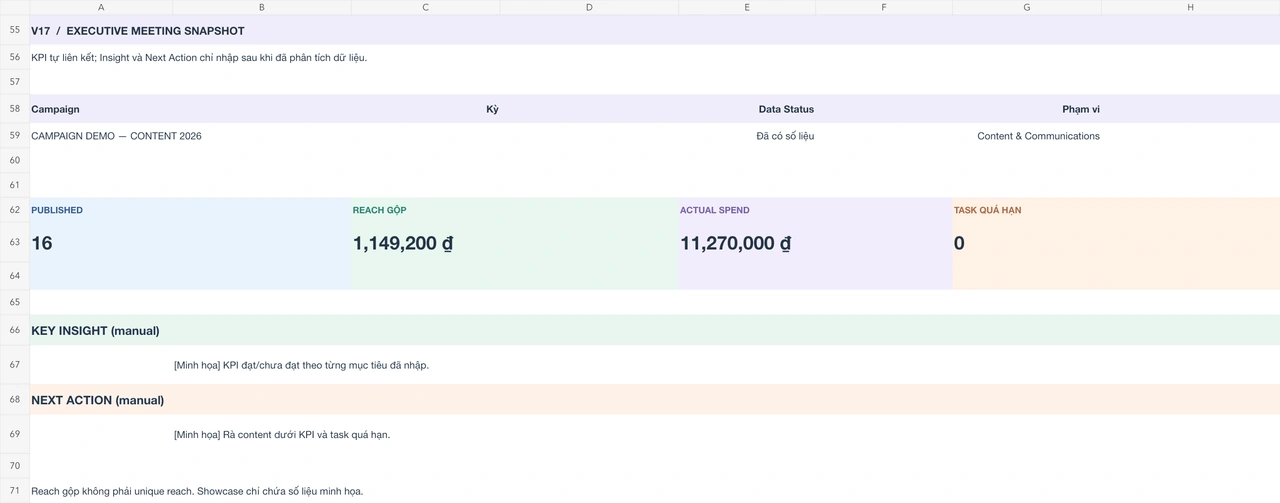Select row 71 header
Image resolution: width=1280 pixels, height=503 pixels.
point(15,491)
